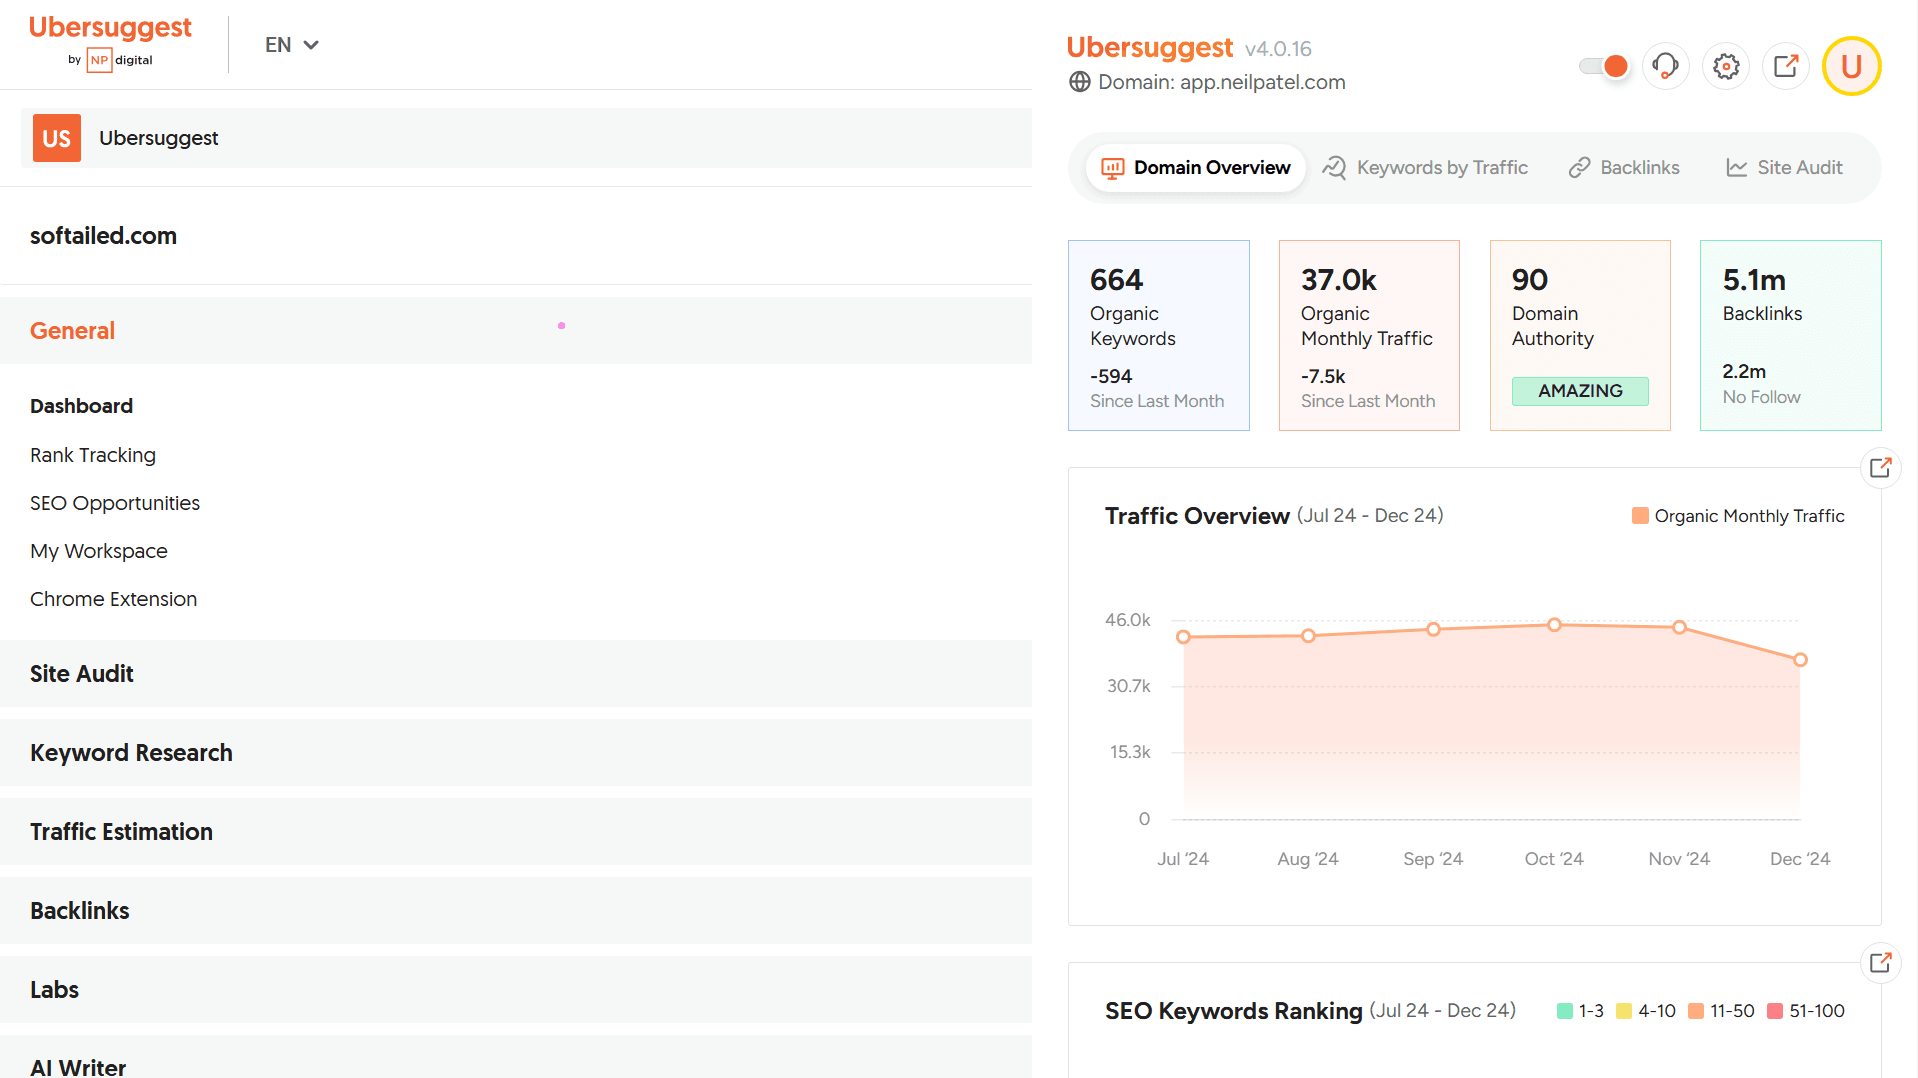Open SEO Keywords Ranking external link icon
The width and height of the screenshot is (1918, 1078).
pos(1880,962)
